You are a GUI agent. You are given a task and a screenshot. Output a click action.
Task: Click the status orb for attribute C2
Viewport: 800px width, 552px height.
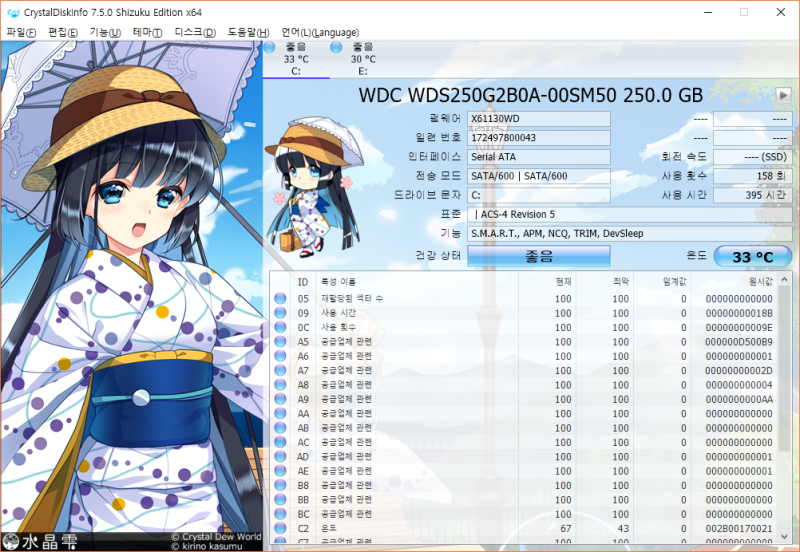pyautogui.click(x=280, y=528)
